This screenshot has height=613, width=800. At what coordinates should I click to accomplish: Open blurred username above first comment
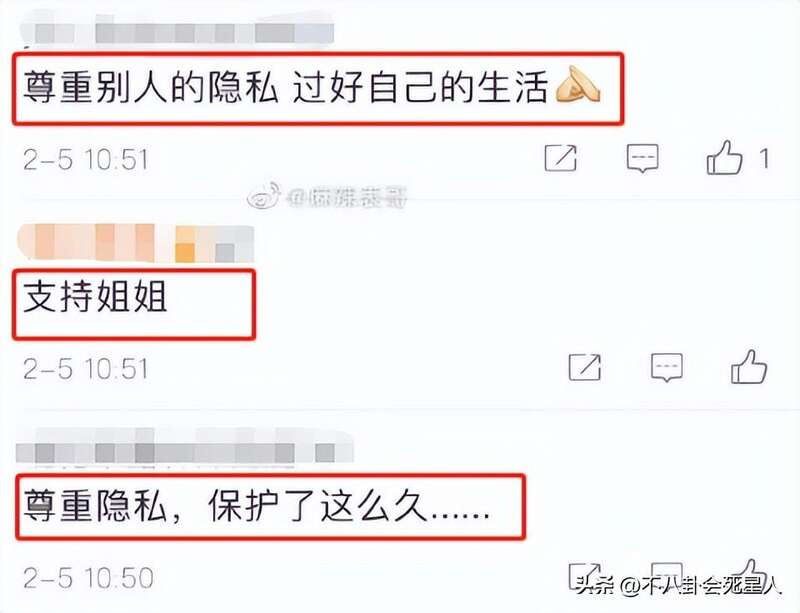point(178,31)
